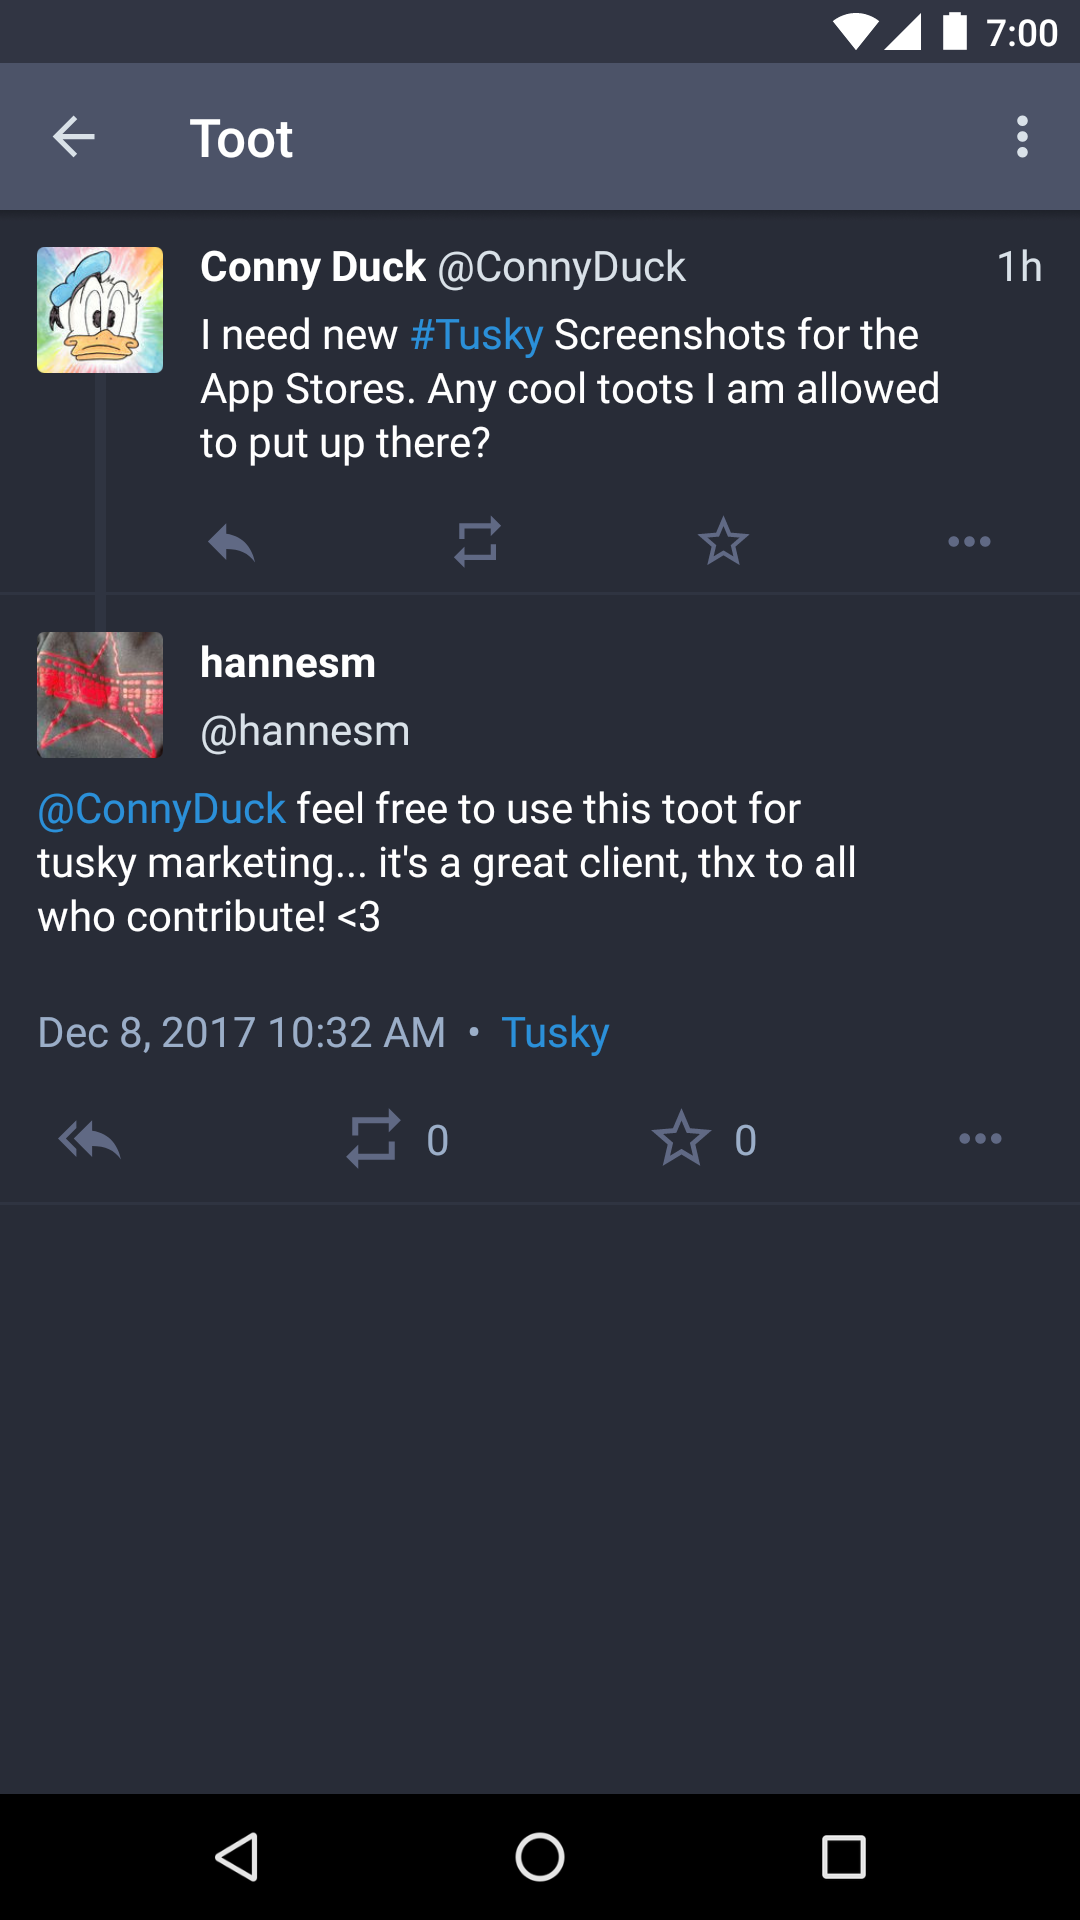
Task: Open the overflow menu in the toolbar
Action: click(x=1022, y=136)
